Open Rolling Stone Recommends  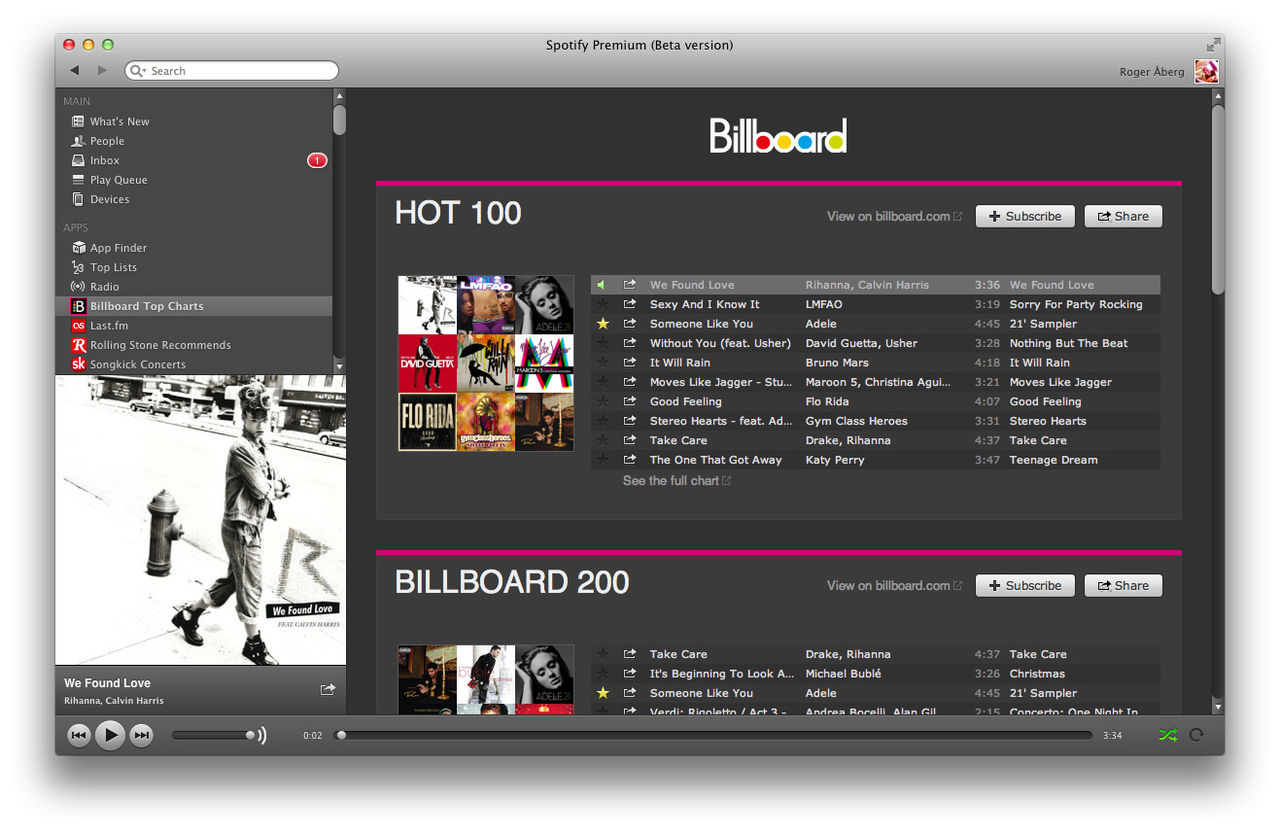pyautogui.click(x=159, y=344)
